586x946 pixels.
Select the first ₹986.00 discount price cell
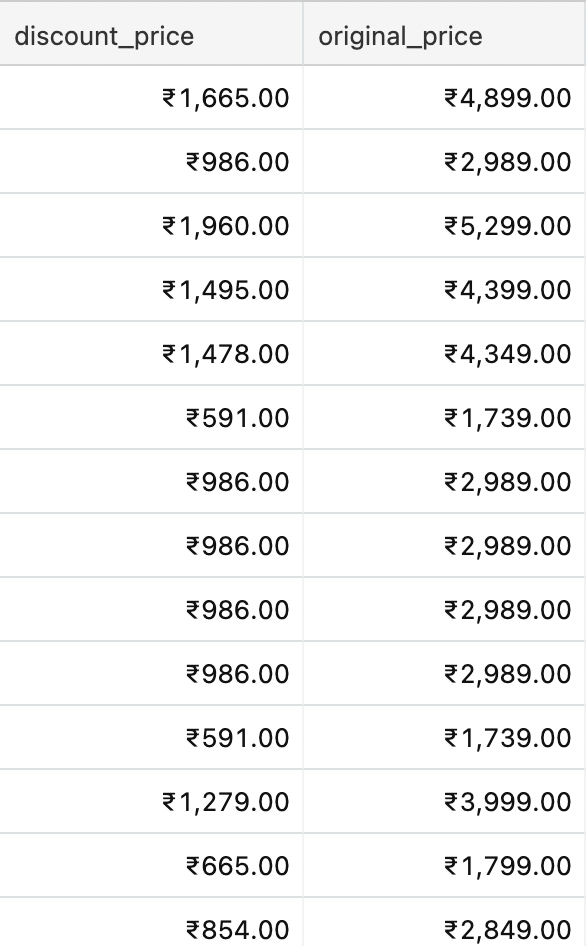click(151, 162)
